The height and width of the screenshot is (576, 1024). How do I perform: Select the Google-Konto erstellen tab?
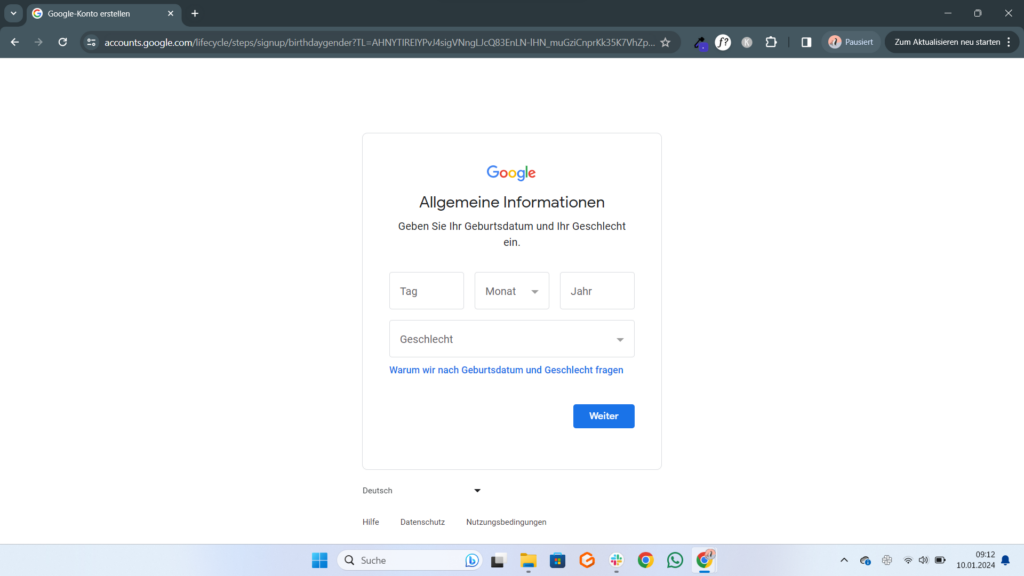point(100,13)
